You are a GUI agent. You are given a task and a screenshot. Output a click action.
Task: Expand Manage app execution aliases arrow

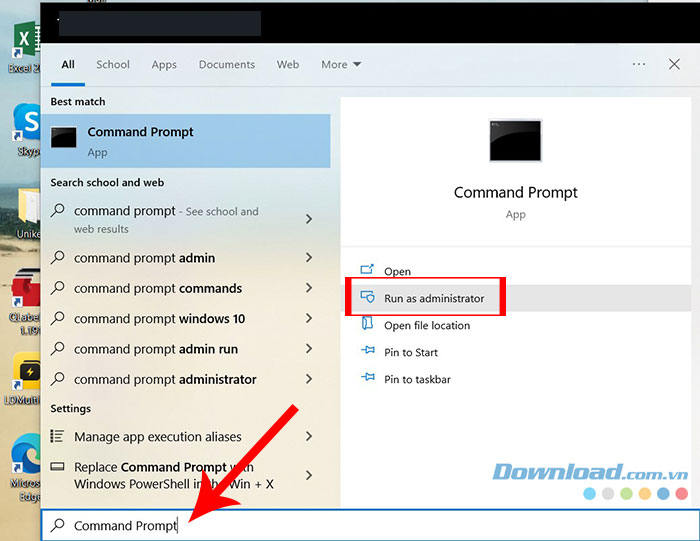pos(308,437)
